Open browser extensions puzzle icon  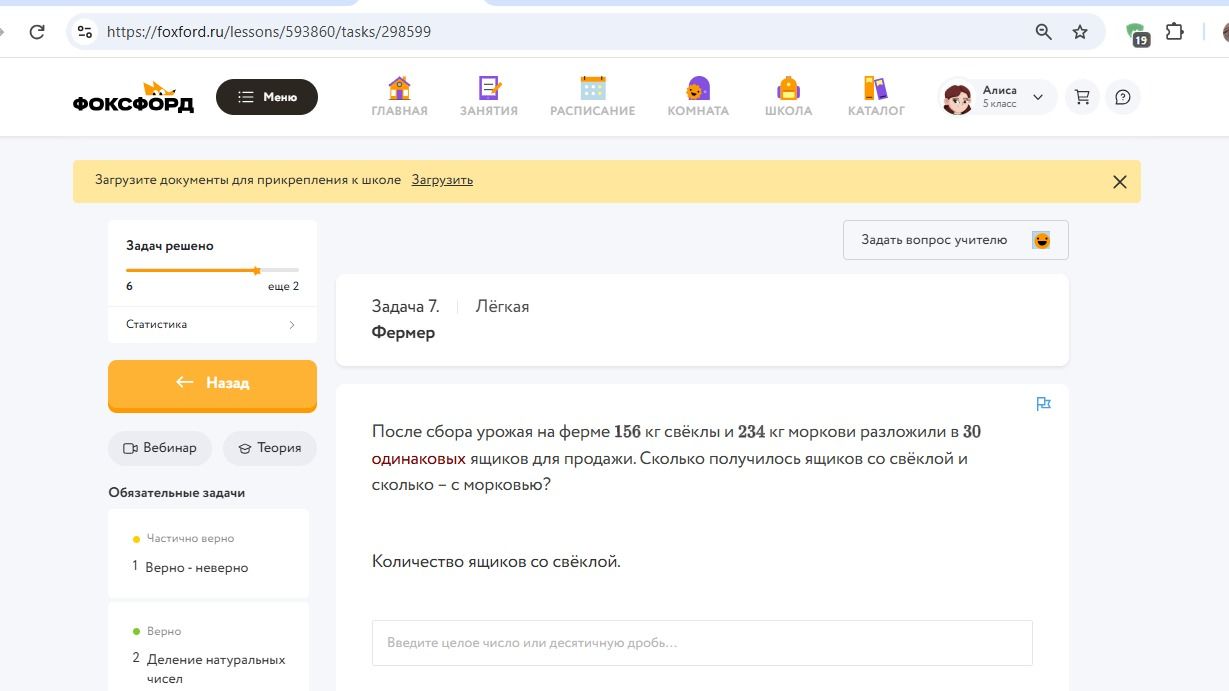(x=1175, y=32)
